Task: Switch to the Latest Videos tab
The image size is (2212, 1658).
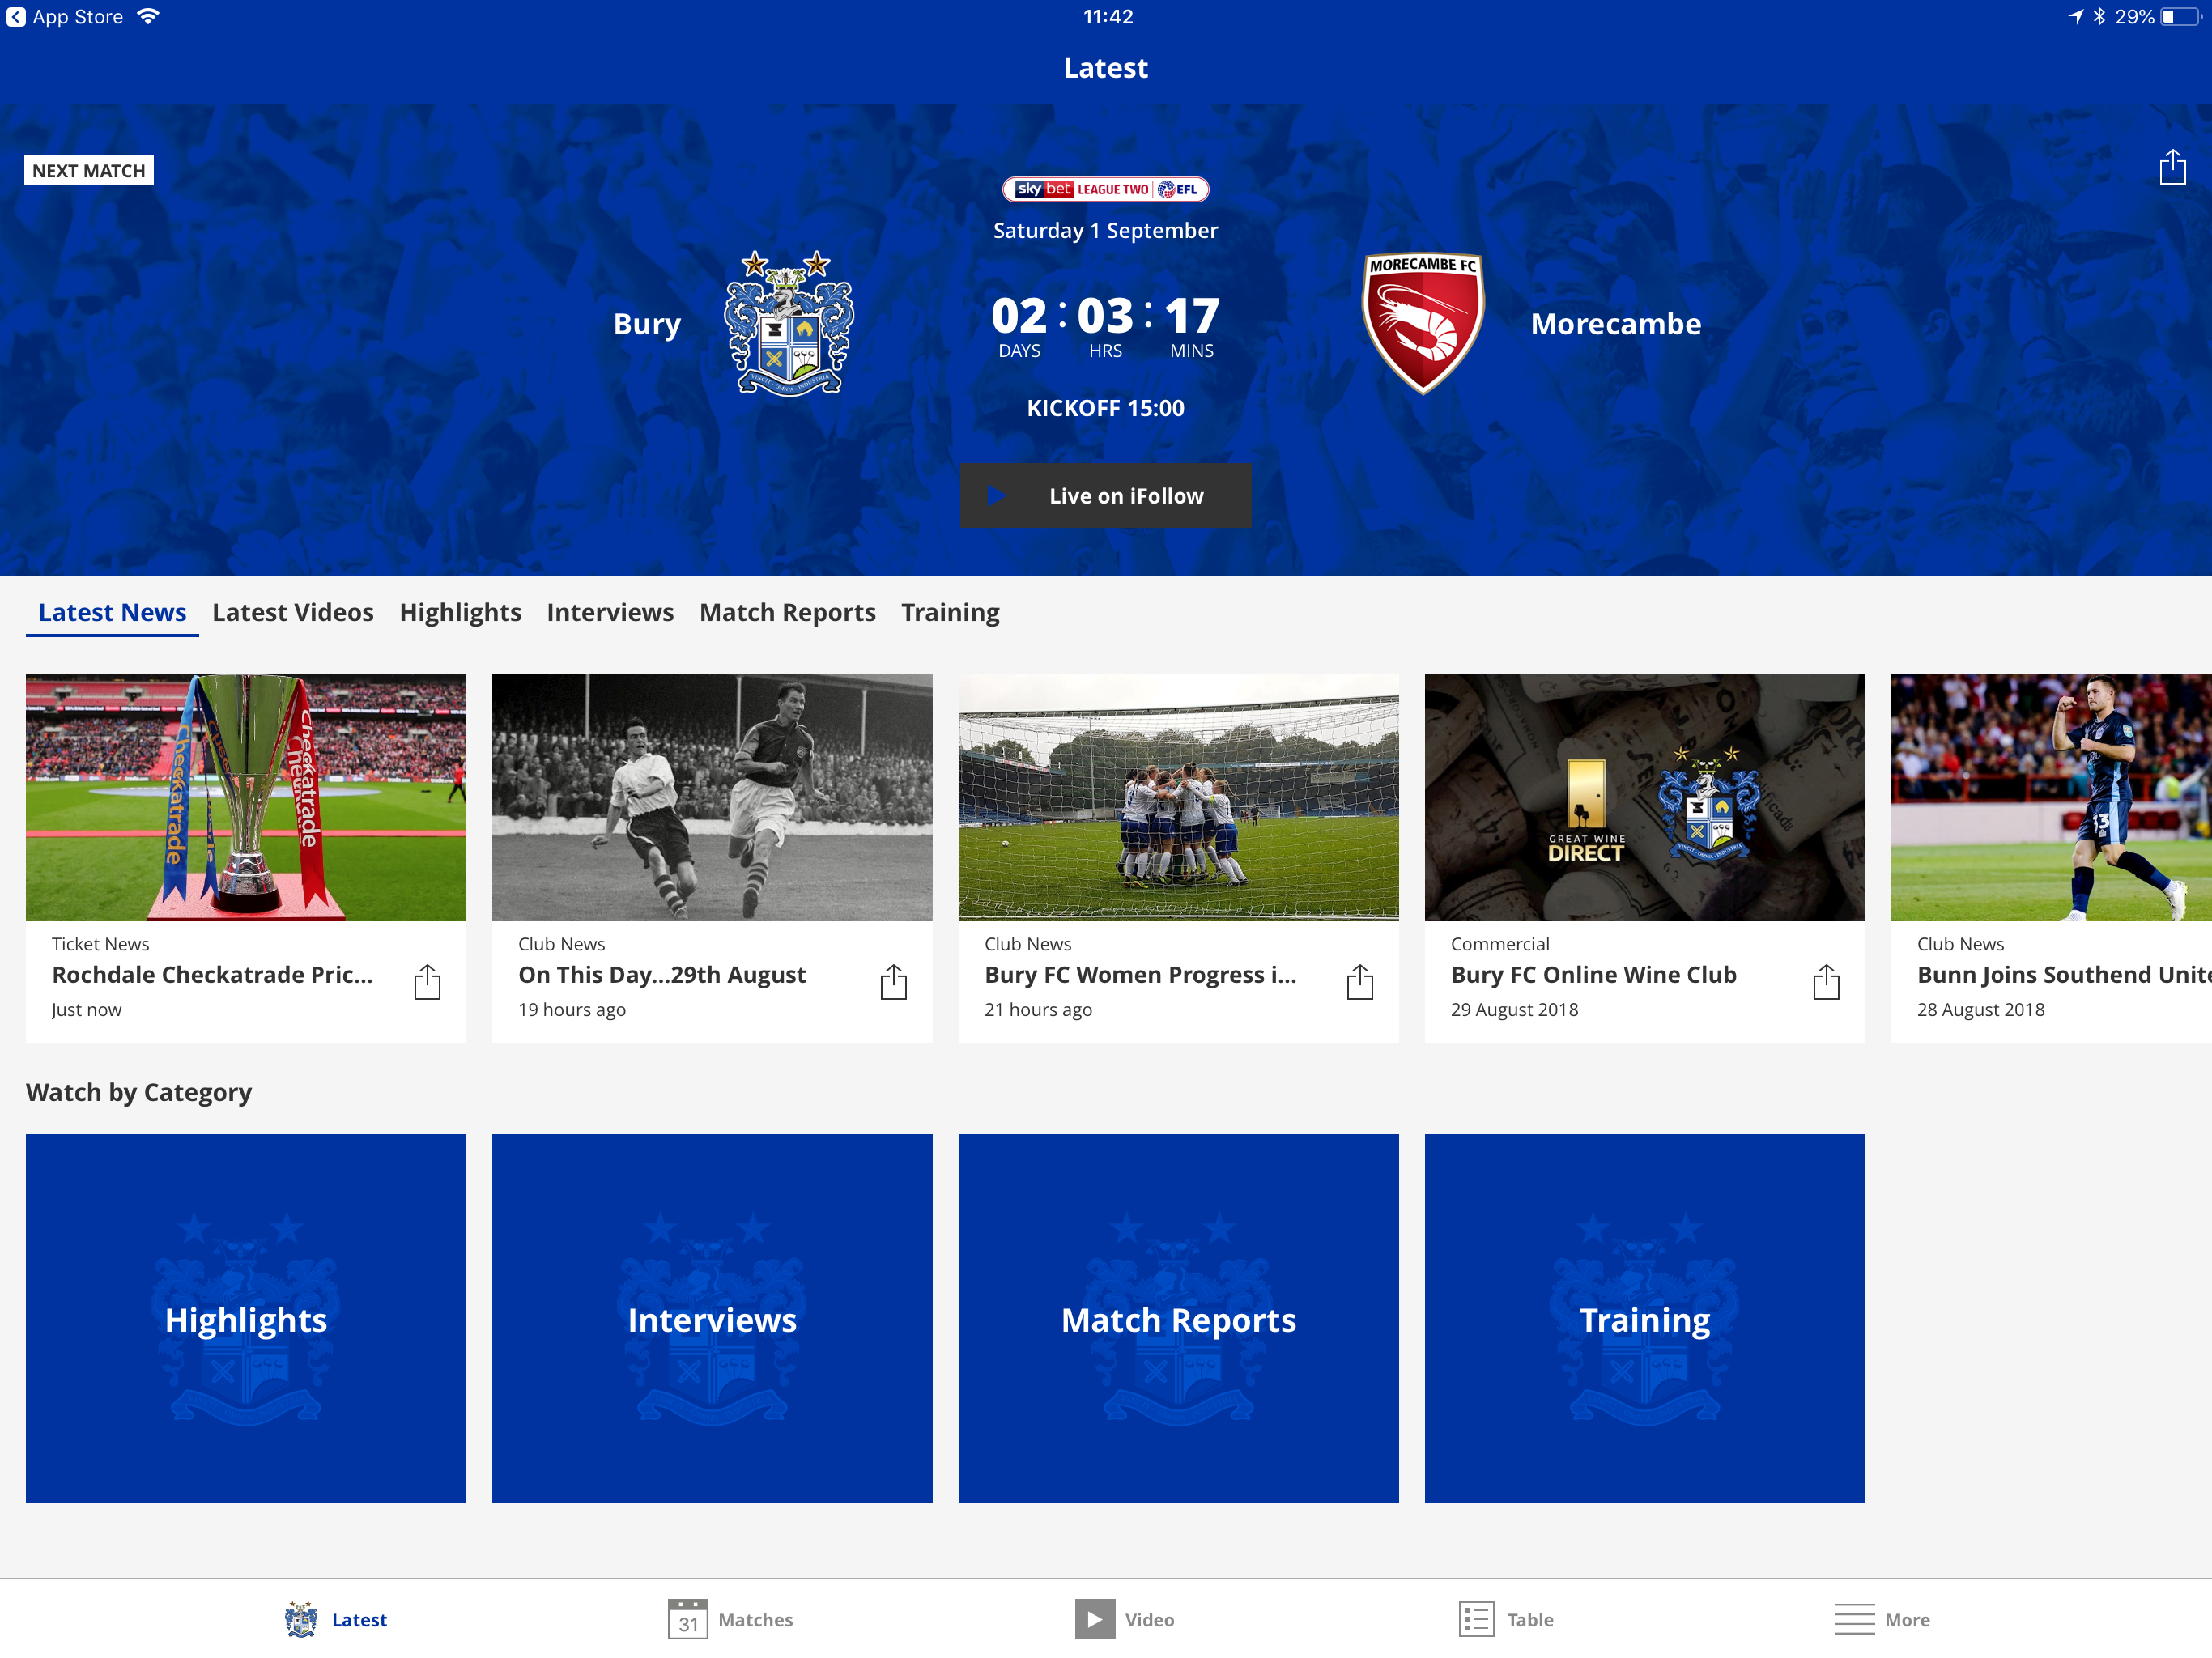Action: (293, 612)
